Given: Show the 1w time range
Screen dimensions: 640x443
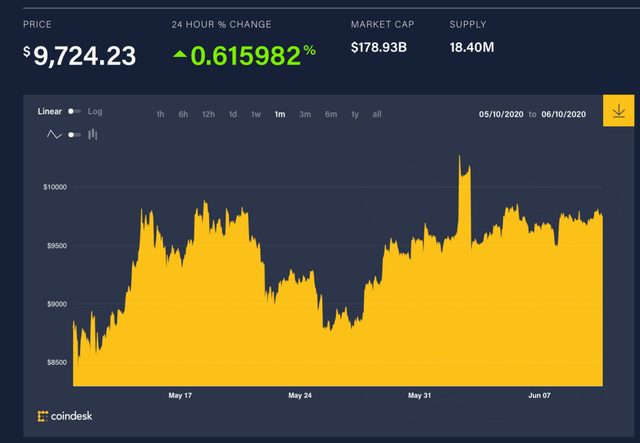Looking at the screenshot, I should point(256,114).
